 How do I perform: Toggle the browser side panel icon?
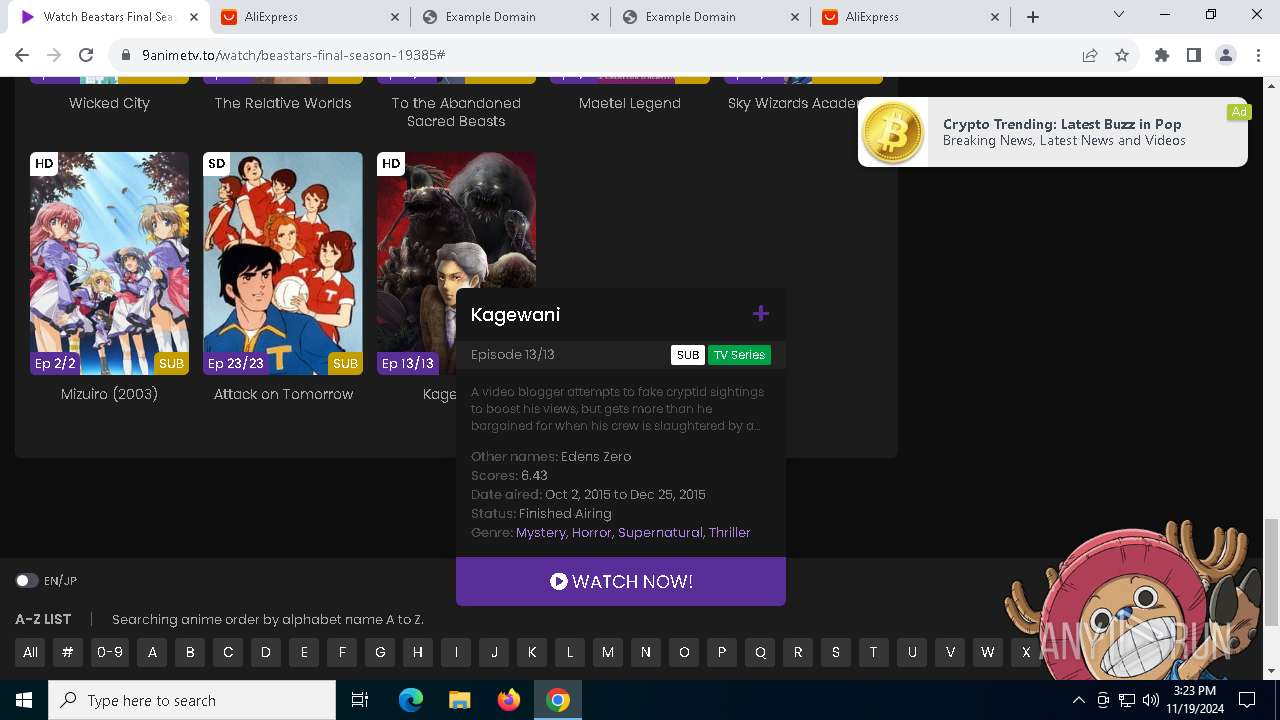click(x=1194, y=55)
